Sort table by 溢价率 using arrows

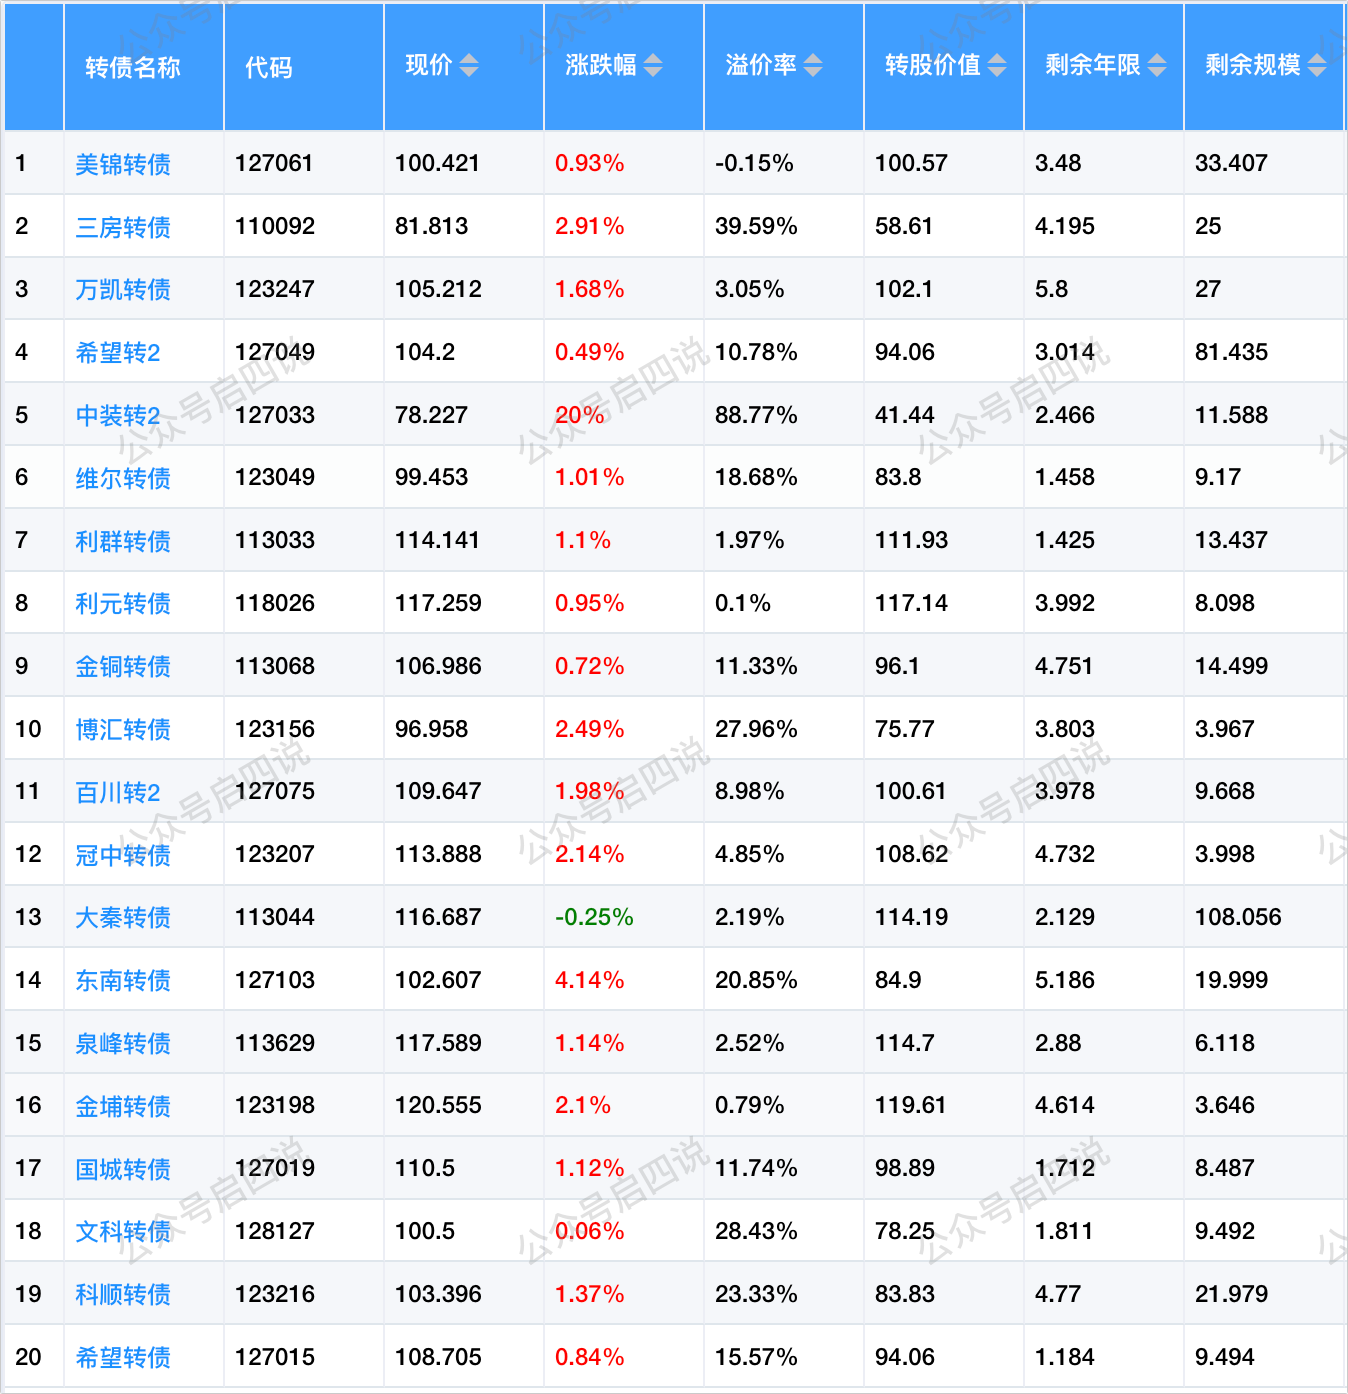click(x=813, y=66)
